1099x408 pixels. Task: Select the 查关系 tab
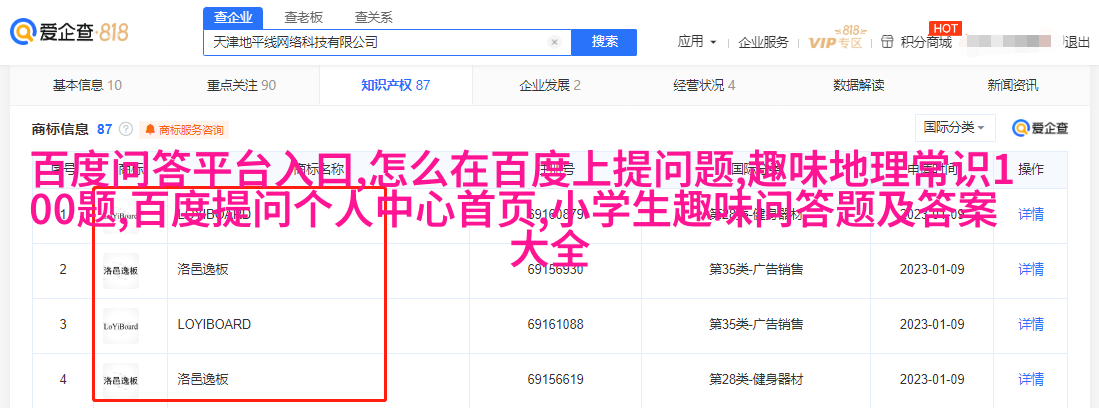(x=374, y=18)
